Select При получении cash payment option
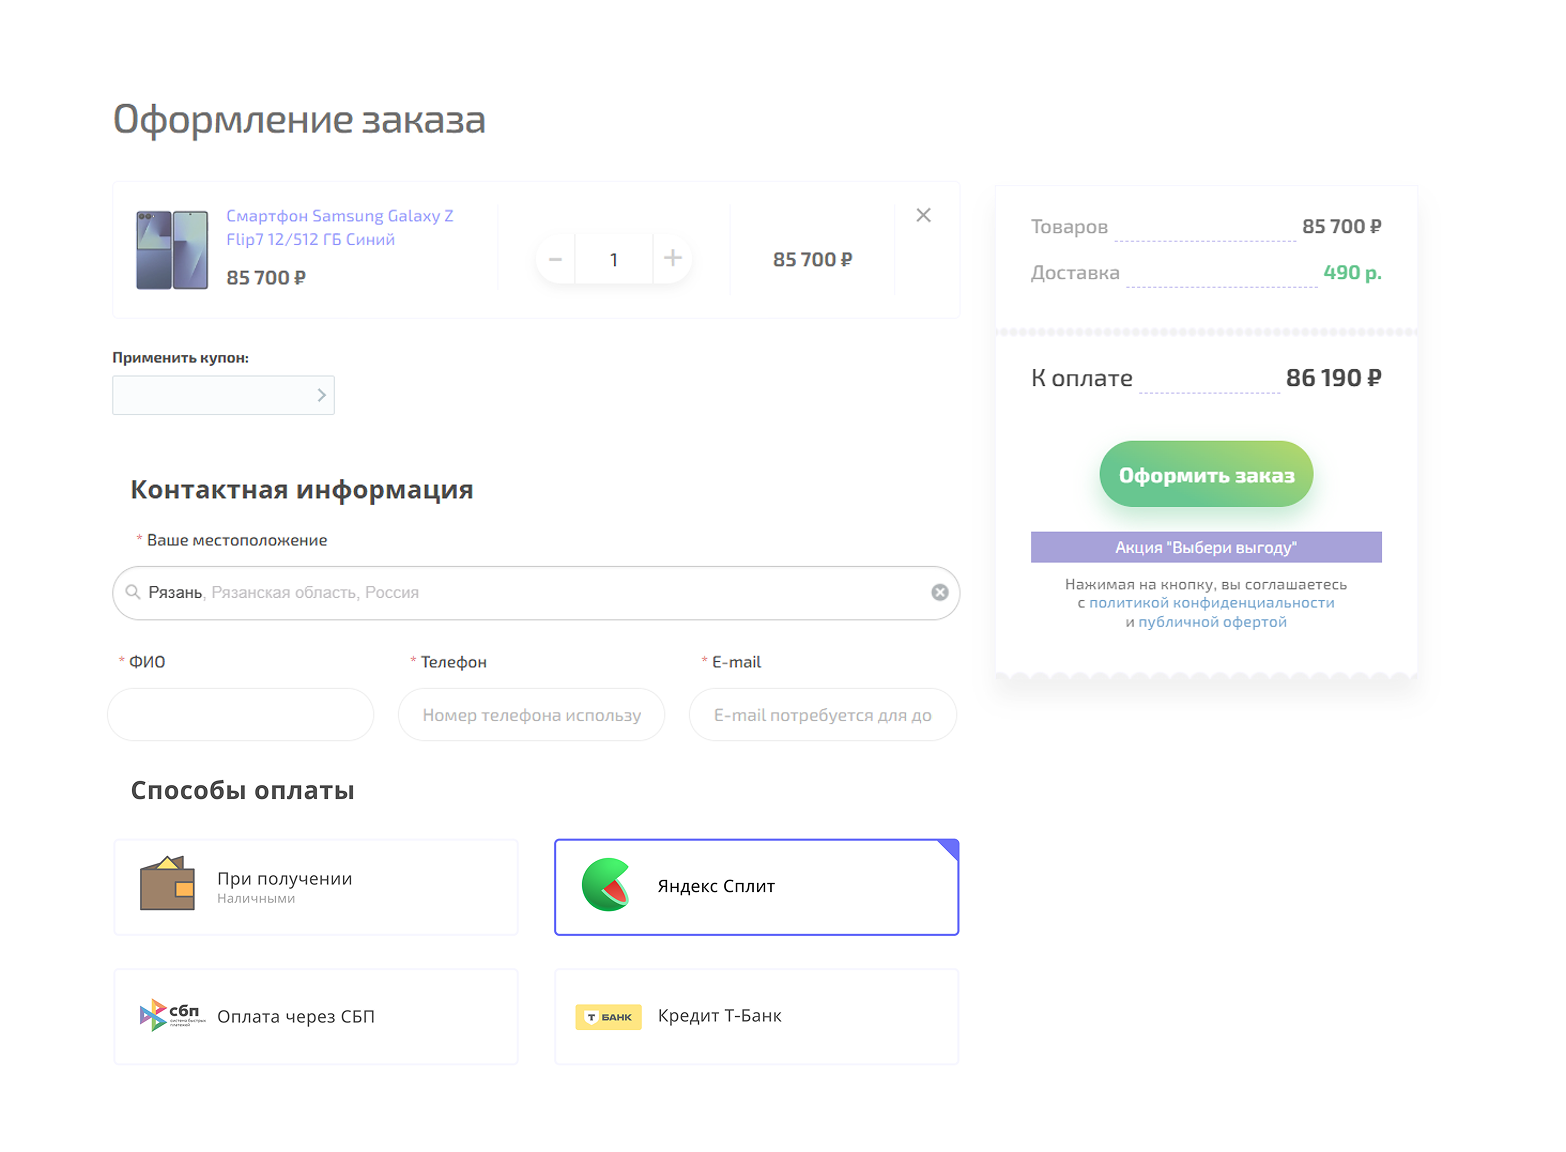 click(x=316, y=887)
